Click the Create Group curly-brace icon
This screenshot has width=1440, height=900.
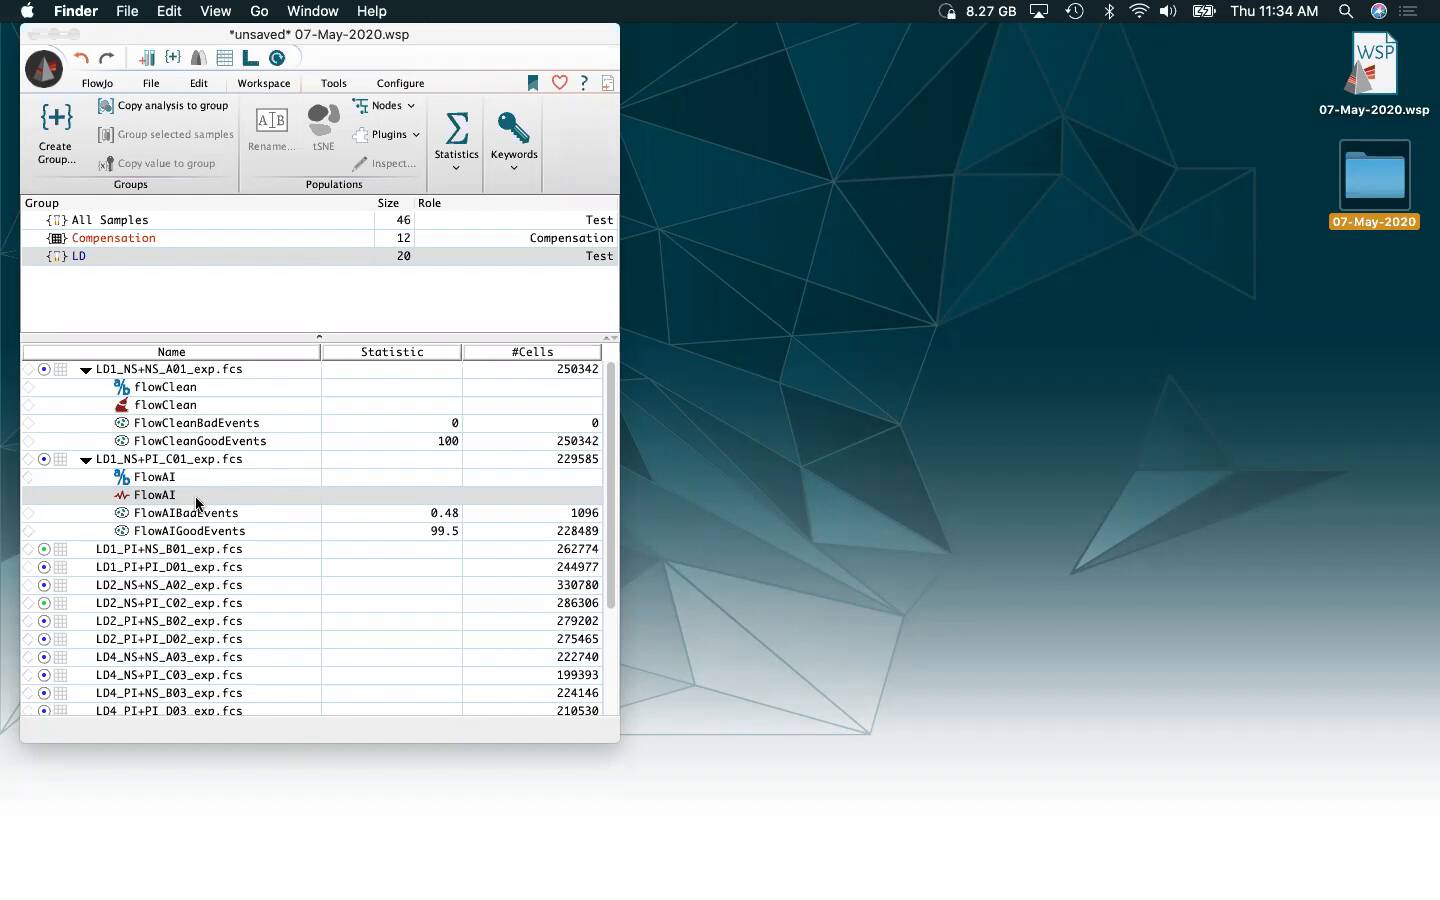tap(56, 119)
